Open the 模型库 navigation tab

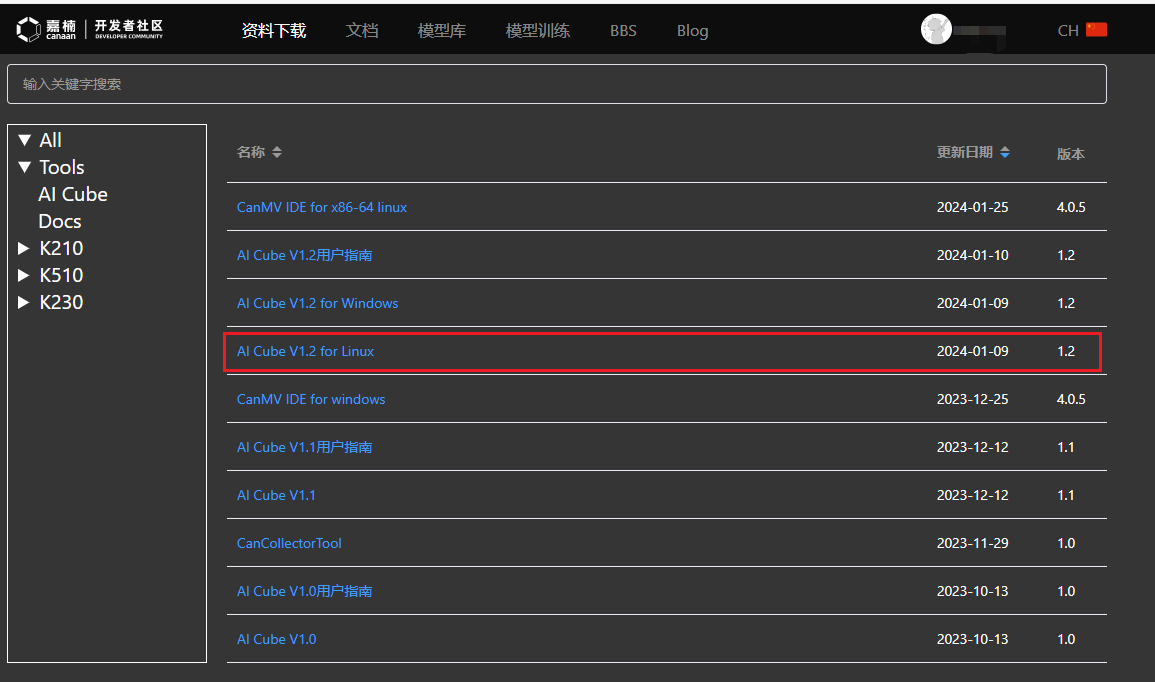(442, 30)
